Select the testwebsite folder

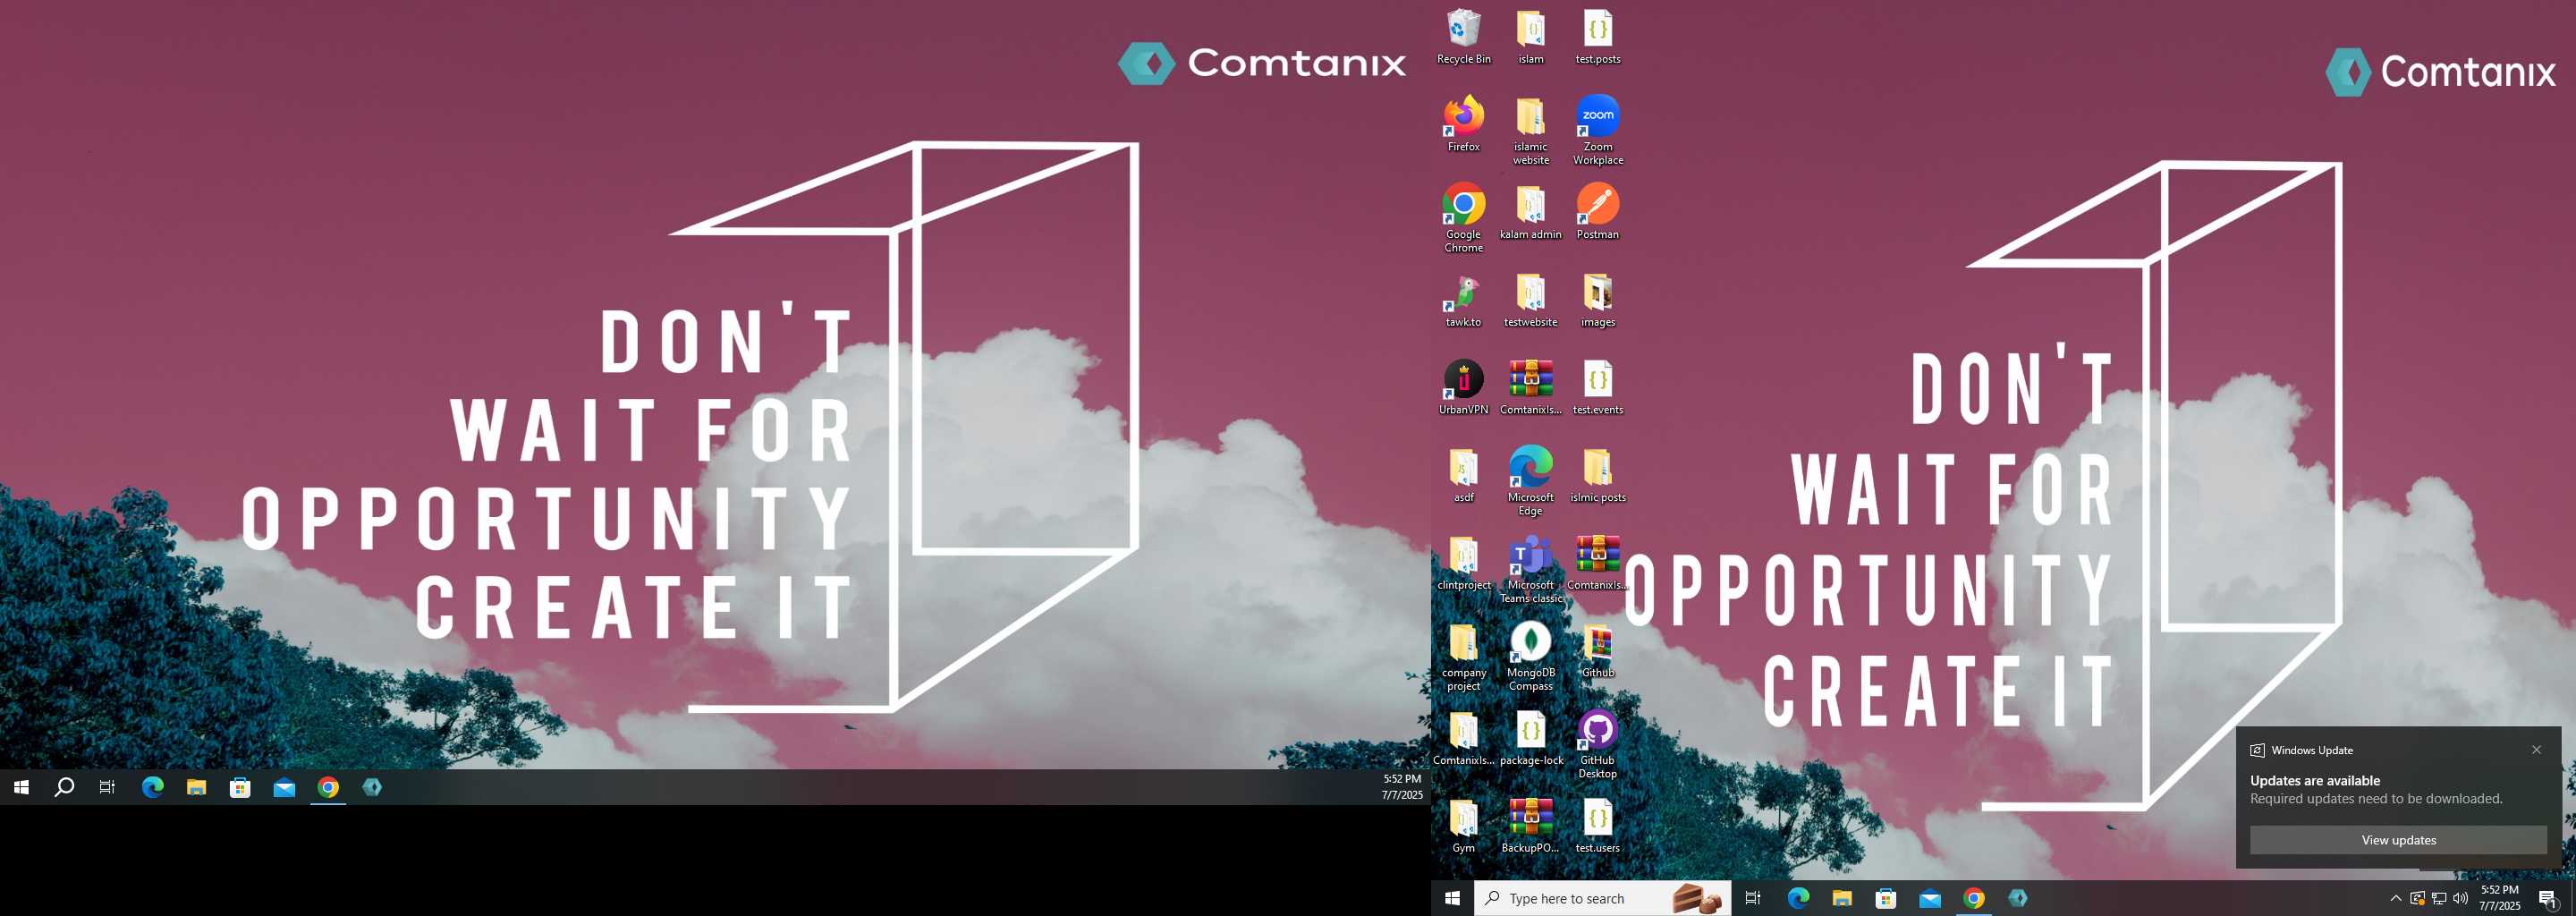pyautogui.click(x=1530, y=300)
